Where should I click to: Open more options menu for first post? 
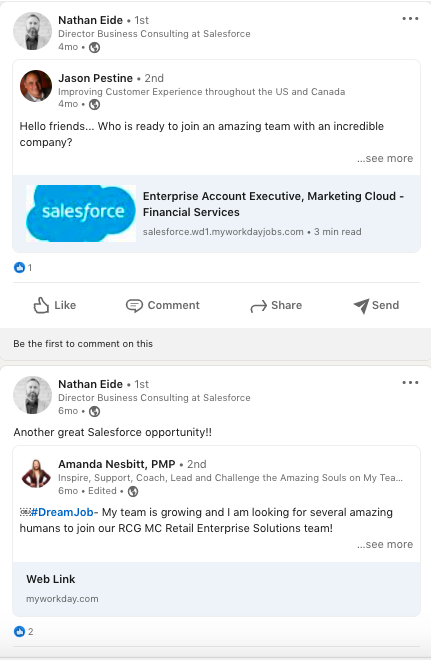410,19
